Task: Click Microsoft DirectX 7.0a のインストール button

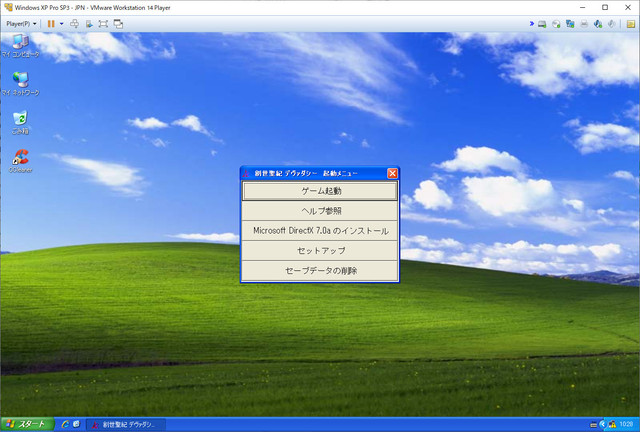Action: point(320,231)
